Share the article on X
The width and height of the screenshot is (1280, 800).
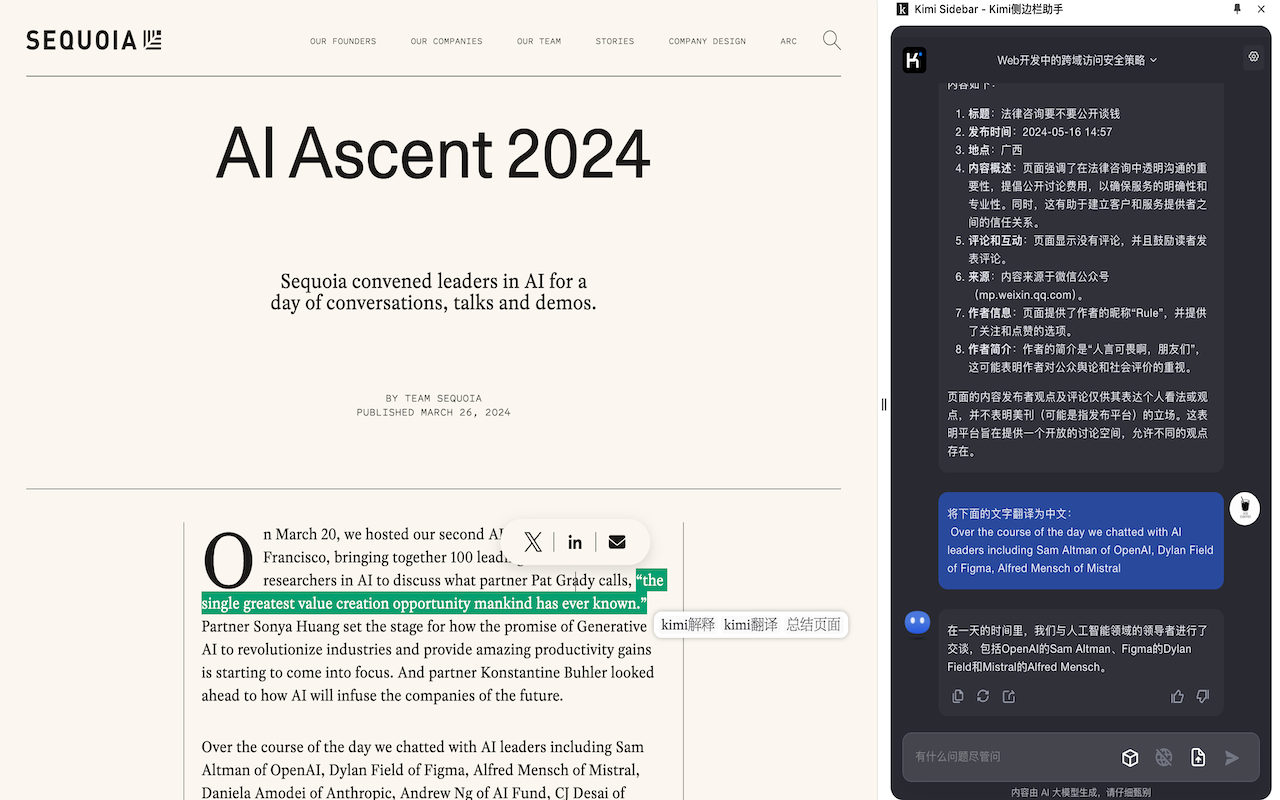pyautogui.click(x=533, y=542)
